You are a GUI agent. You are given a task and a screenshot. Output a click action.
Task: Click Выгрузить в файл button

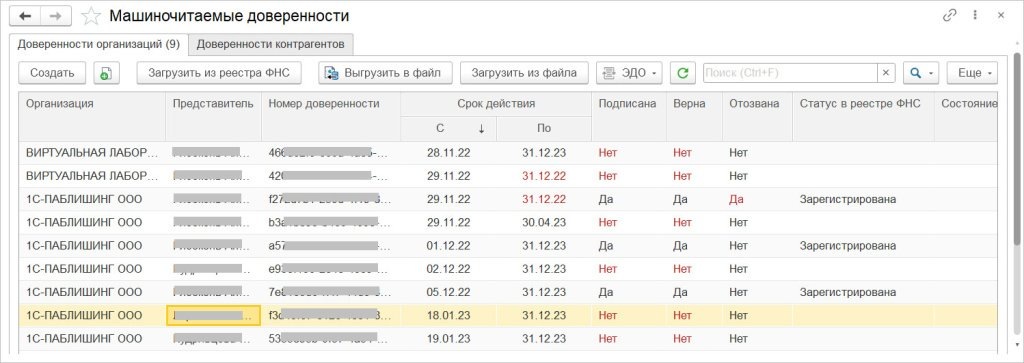[x=385, y=73]
